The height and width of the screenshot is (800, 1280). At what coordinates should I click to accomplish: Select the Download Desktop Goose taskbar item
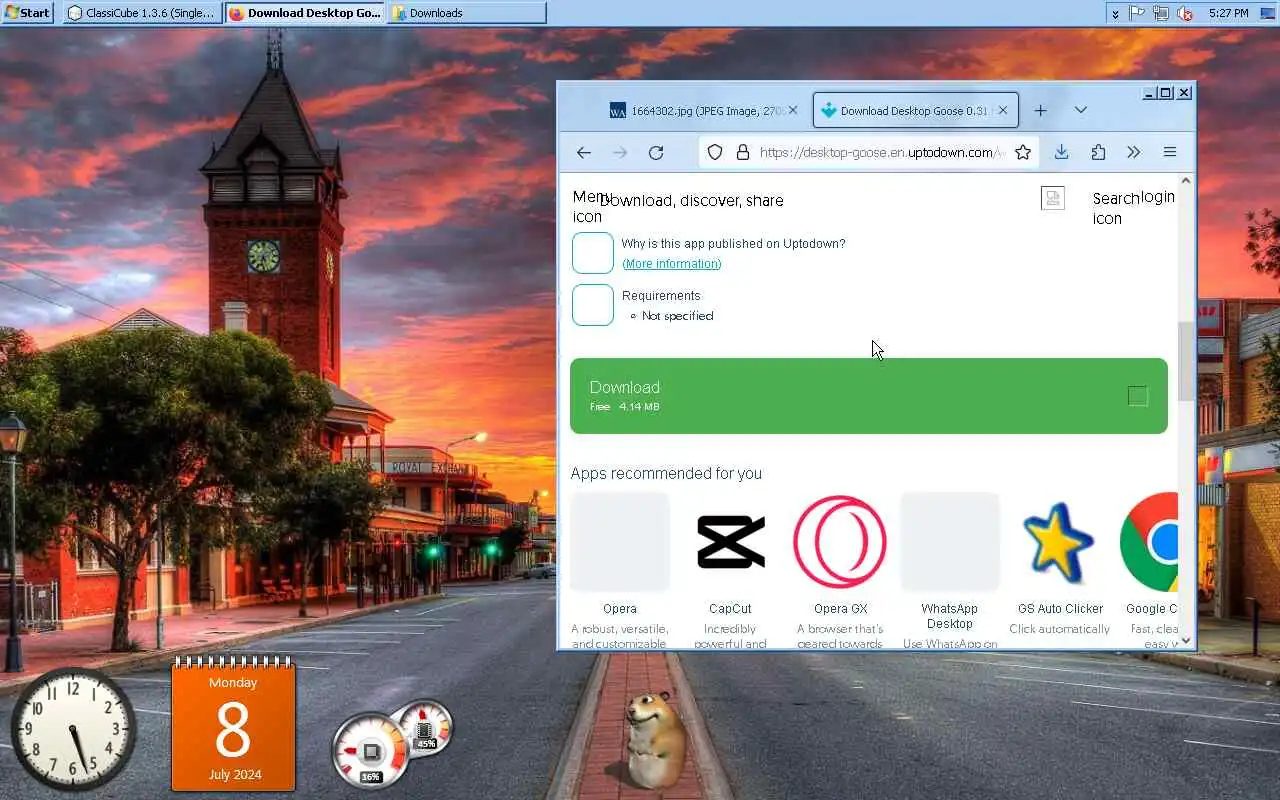[x=305, y=13]
